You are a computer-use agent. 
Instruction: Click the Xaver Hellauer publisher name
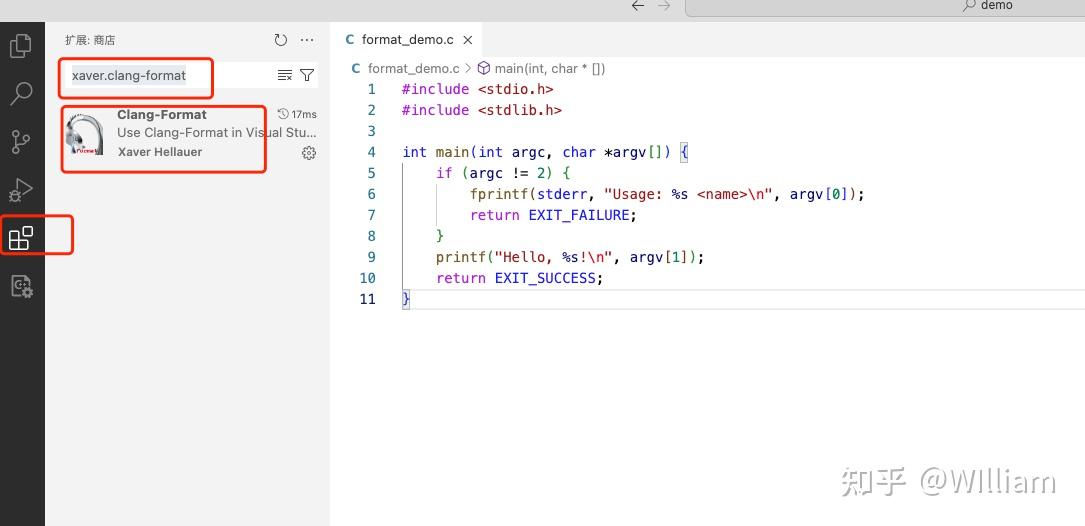pyautogui.click(x=160, y=152)
